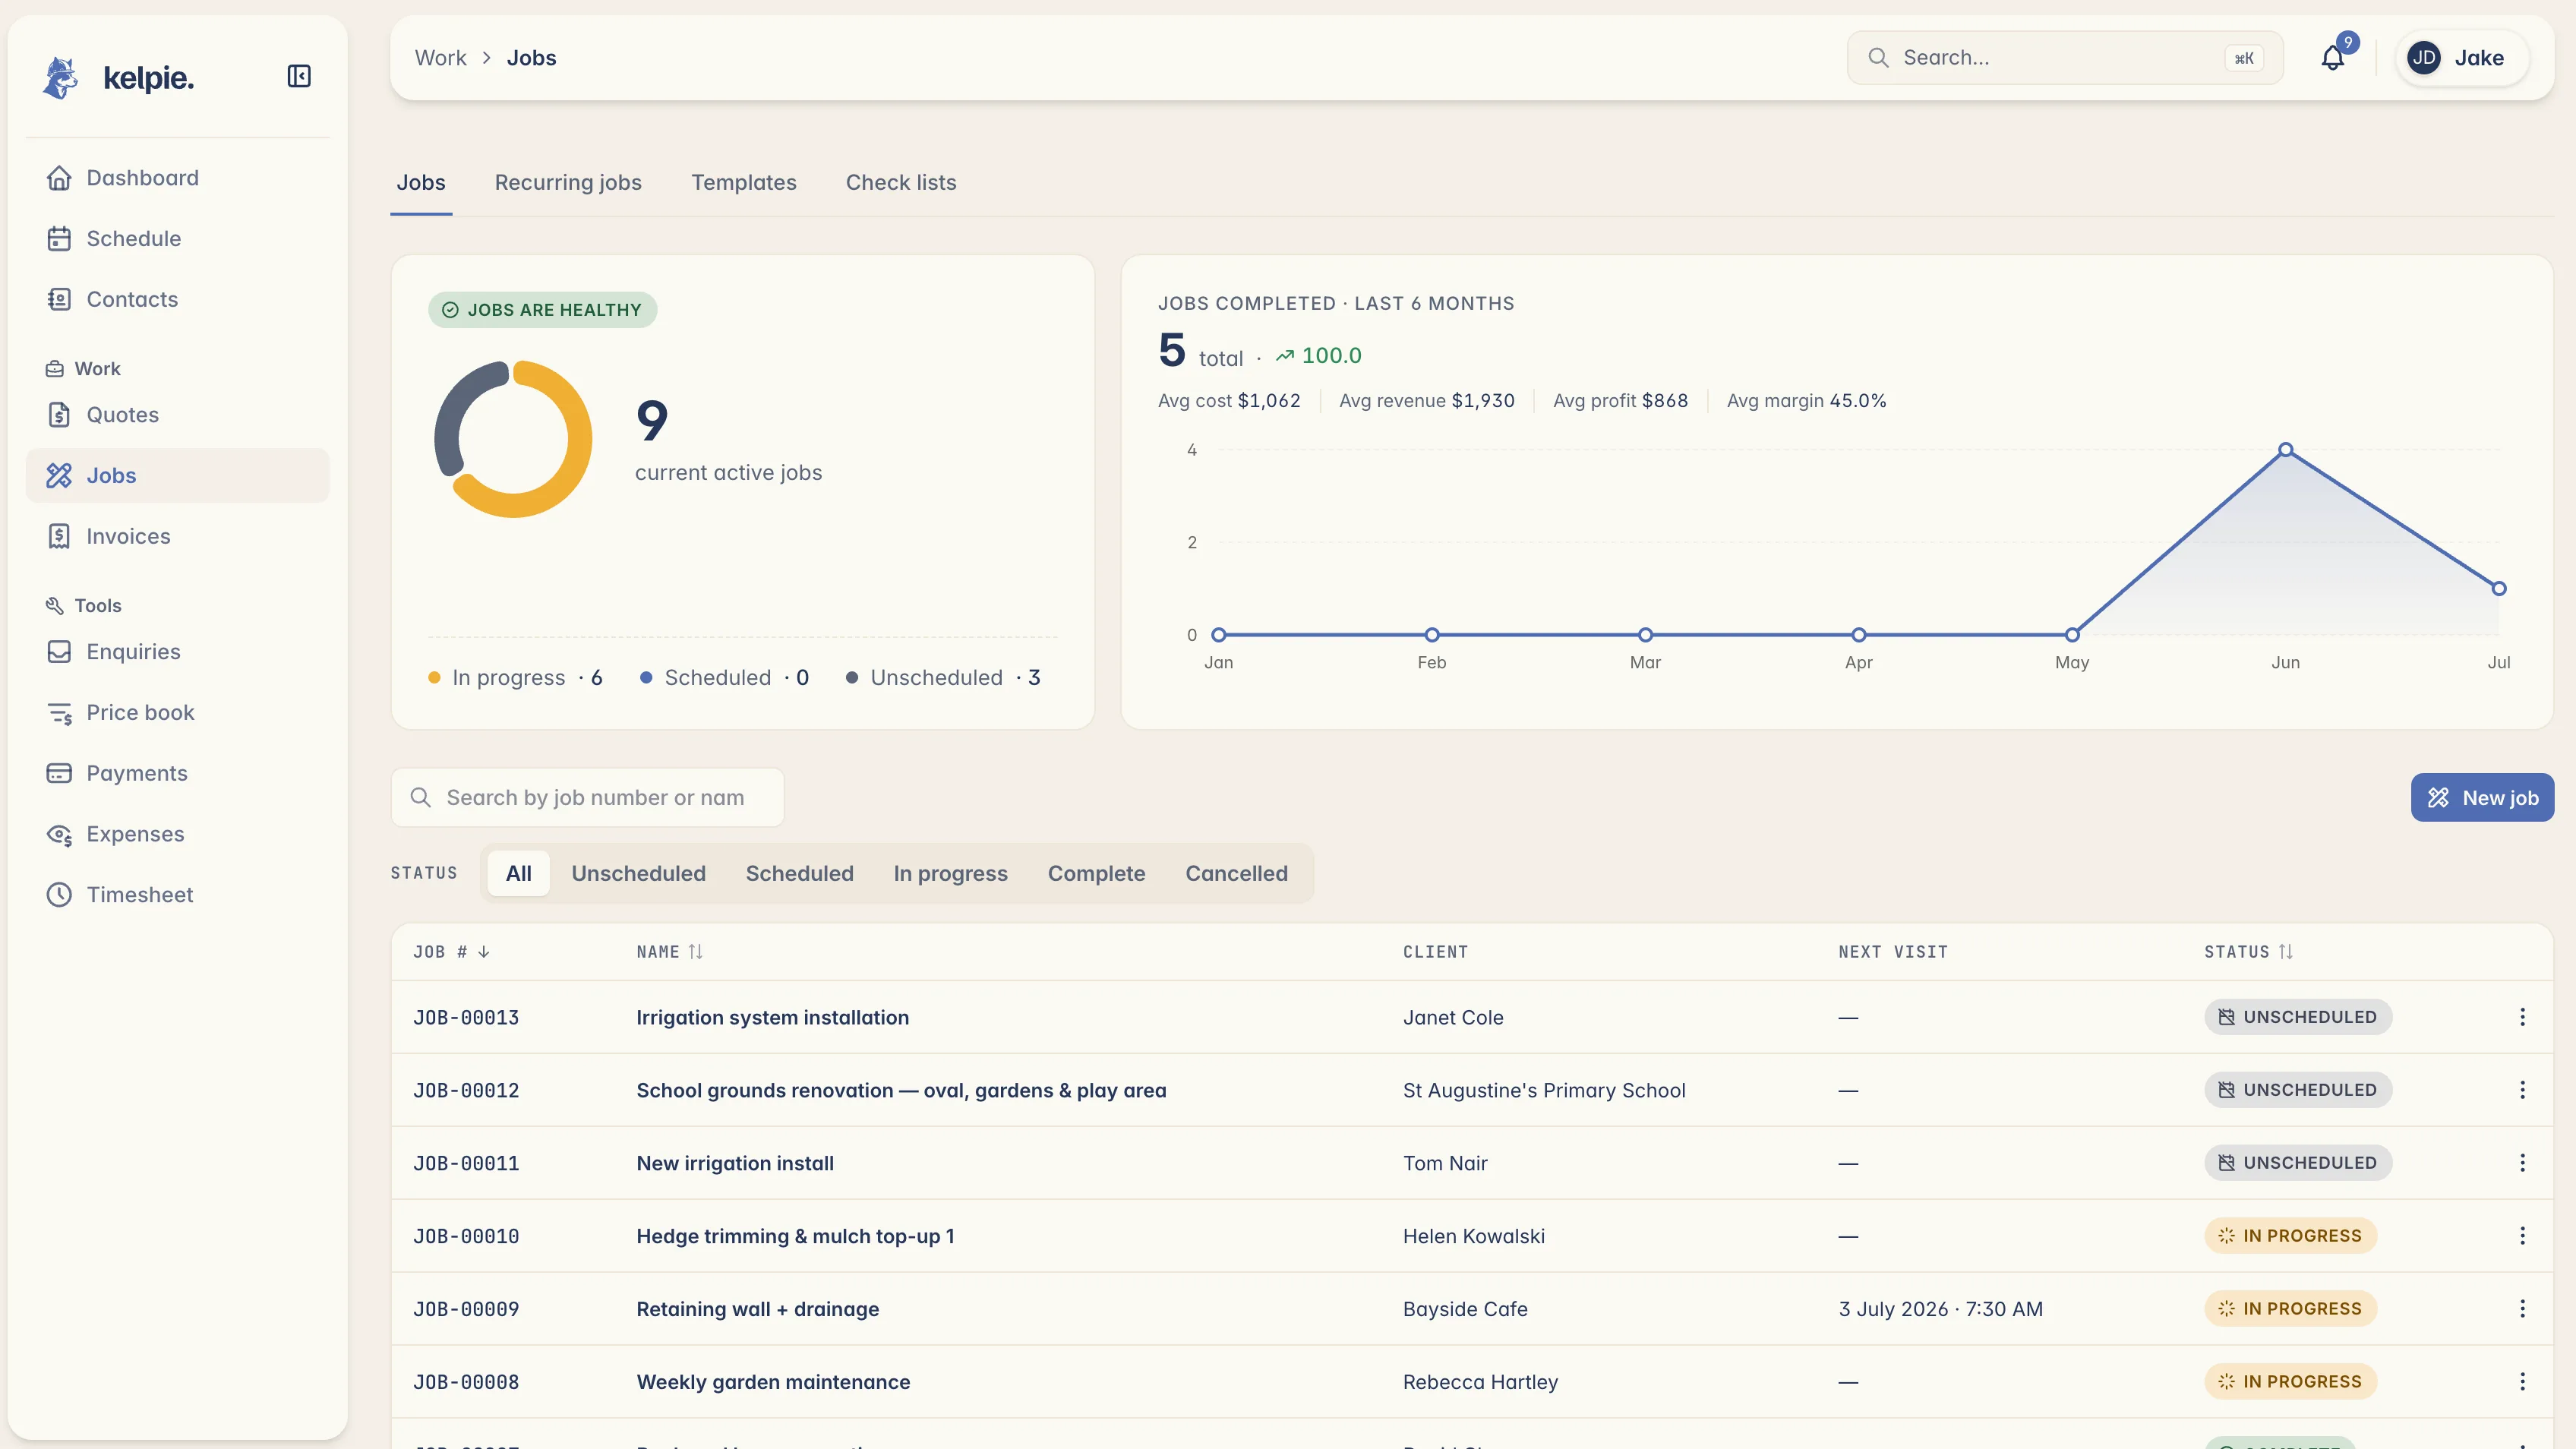Viewport: 2576px width, 1449px height.
Task: Click job number search field
Action: [588, 798]
